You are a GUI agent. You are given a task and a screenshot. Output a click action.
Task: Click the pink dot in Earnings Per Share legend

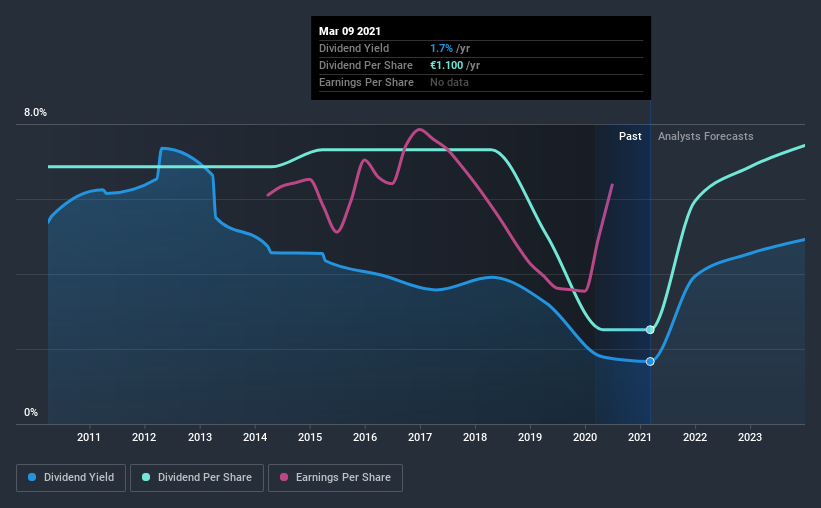tap(284, 477)
